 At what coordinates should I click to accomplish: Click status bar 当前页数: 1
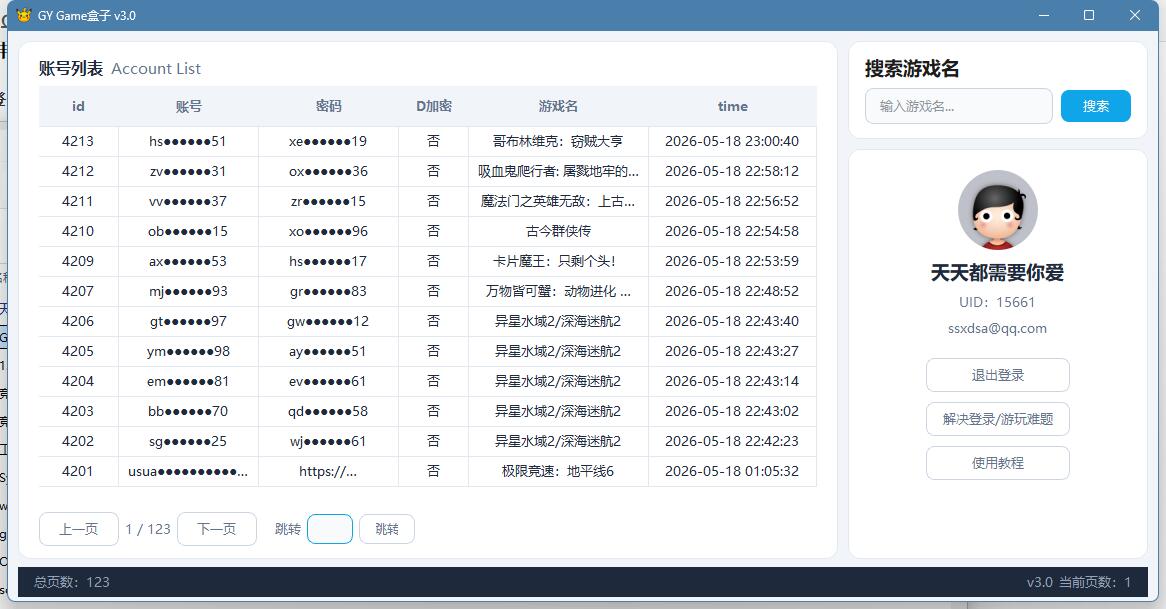[x=1095, y=582]
